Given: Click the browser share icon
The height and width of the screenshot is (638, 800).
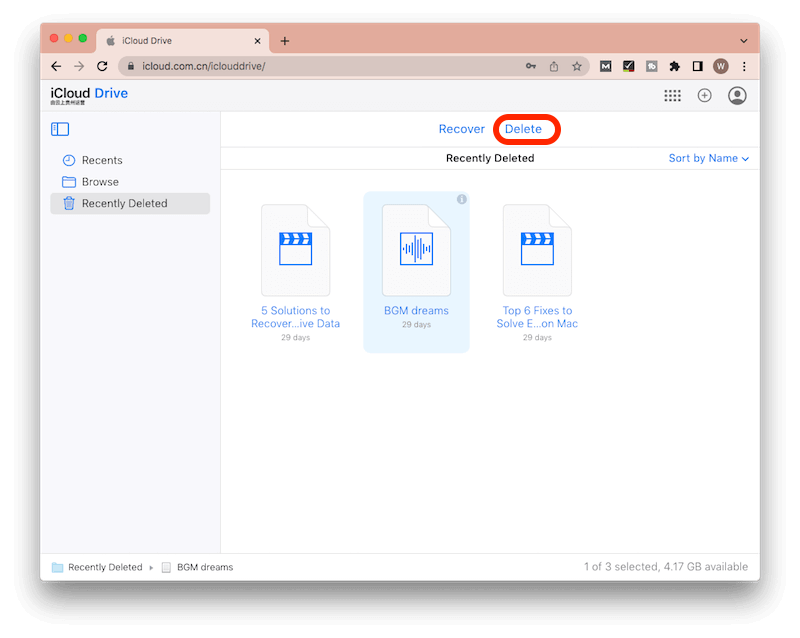Looking at the screenshot, I should click(x=554, y=66).
